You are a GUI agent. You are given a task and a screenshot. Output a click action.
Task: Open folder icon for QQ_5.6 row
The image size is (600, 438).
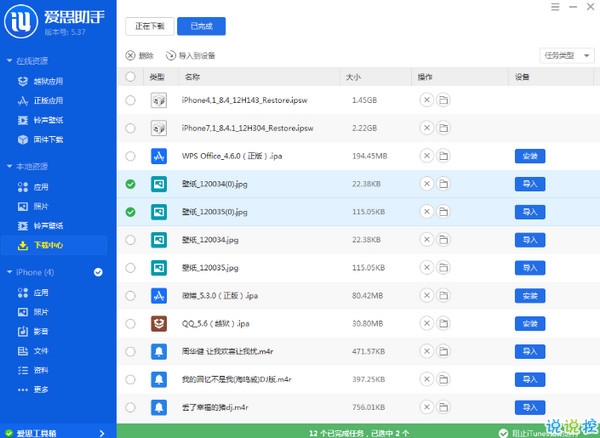[443, 324]
